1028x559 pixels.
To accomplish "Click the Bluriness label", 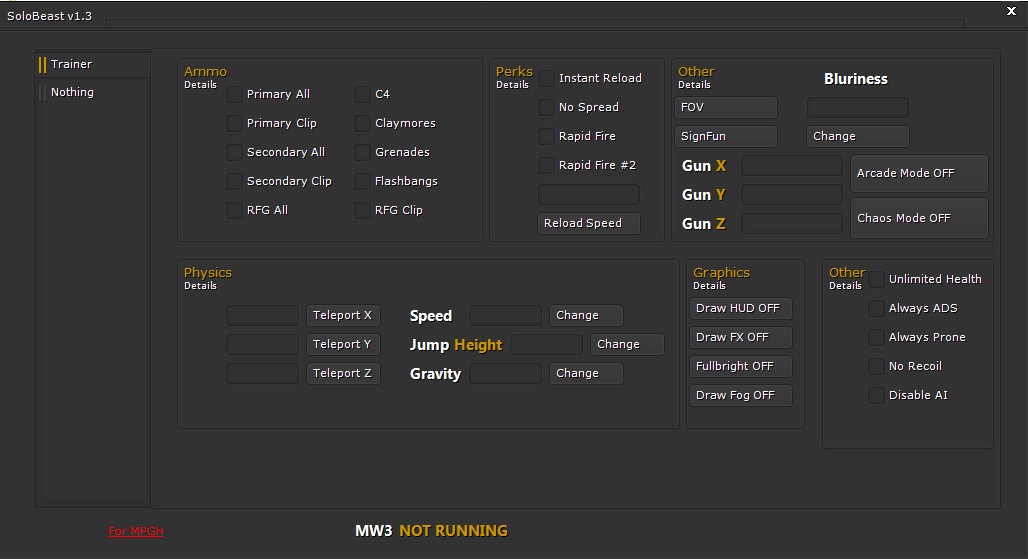I will [856, 79].
